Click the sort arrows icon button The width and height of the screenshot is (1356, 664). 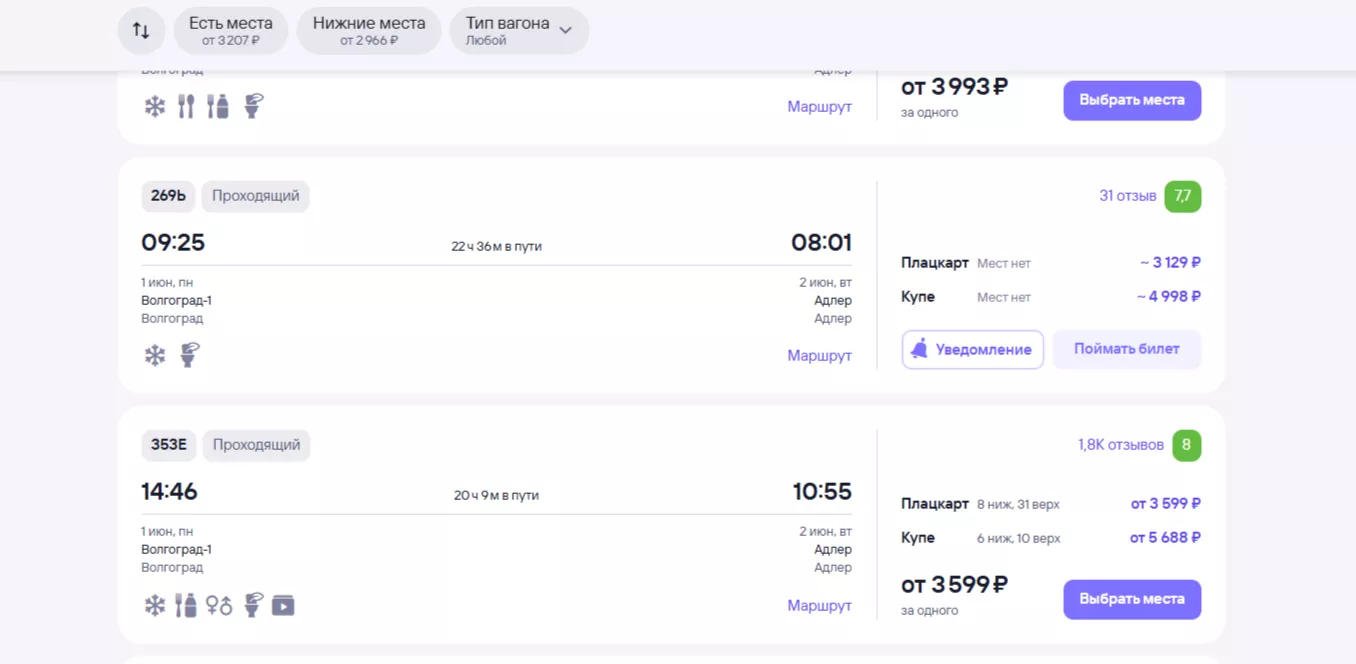[141, 31]
